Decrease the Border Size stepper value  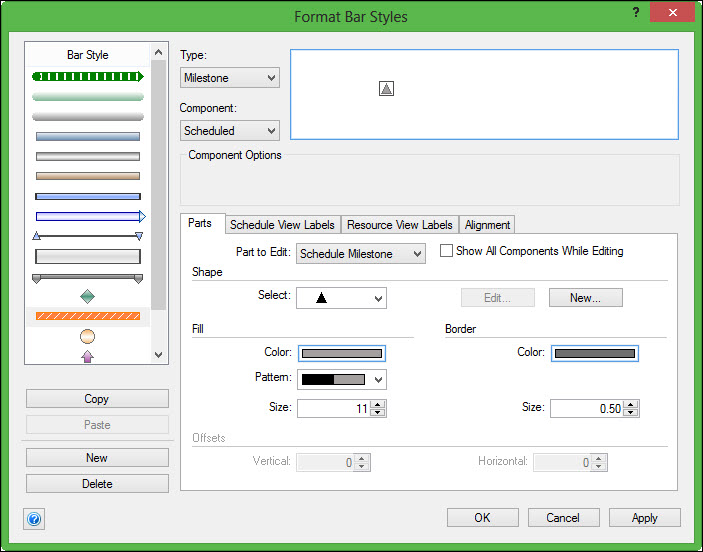[631, 412]
